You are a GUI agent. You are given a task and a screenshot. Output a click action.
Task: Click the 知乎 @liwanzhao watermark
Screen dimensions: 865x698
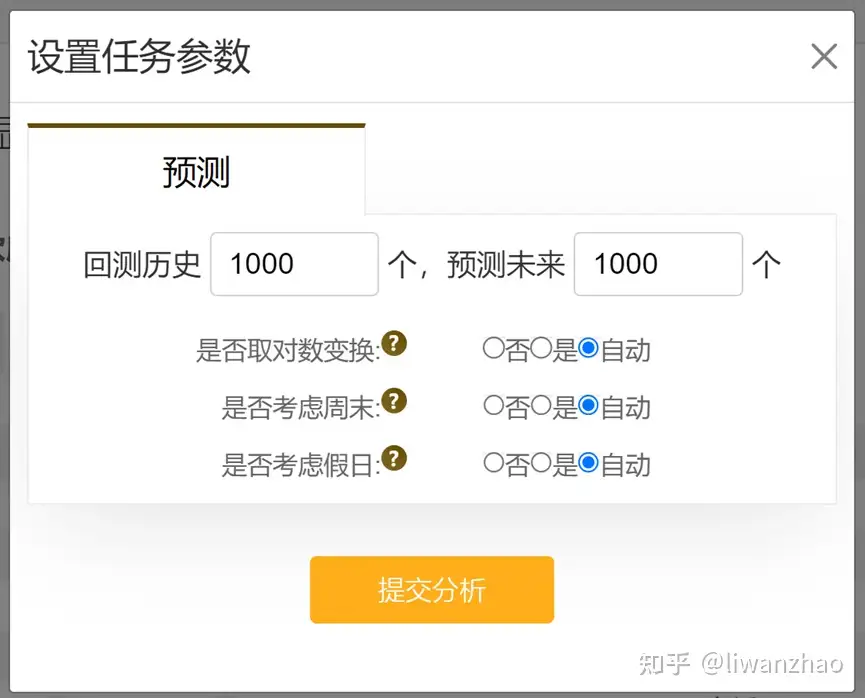point(741,663)
